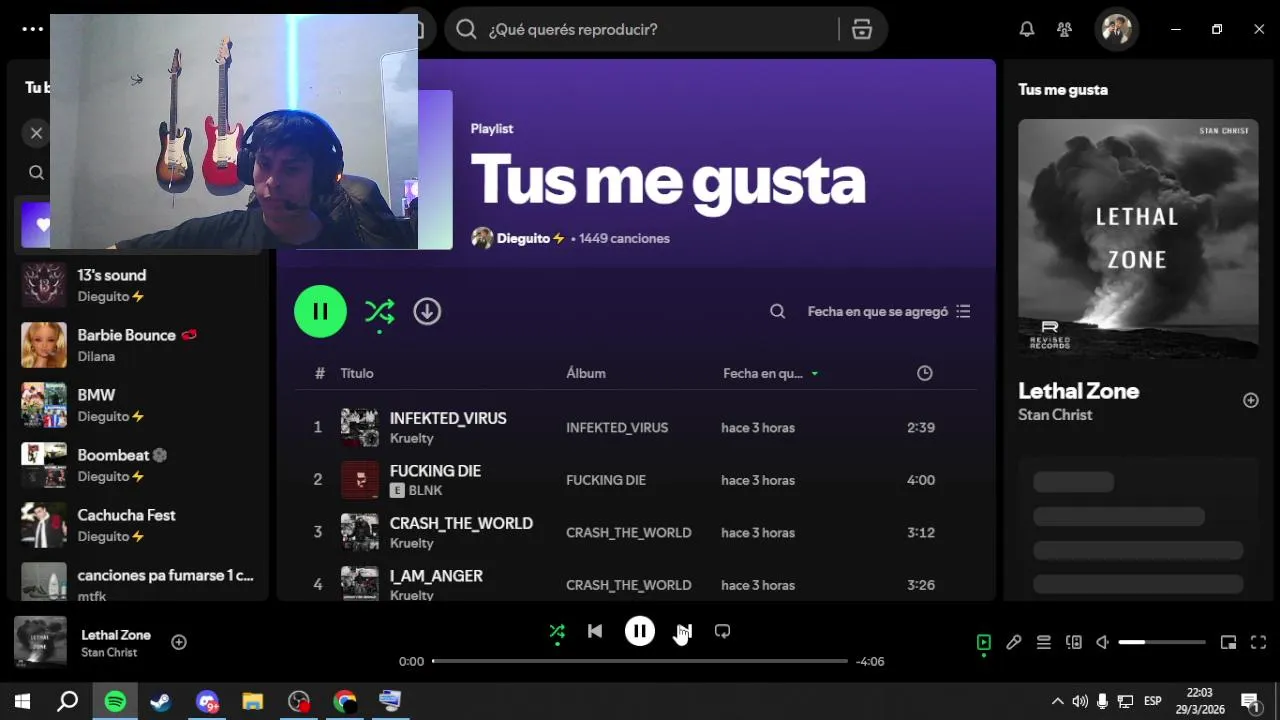Viewport: 1280px width, 720px height.
Task: Open the friend activity icon
Action: (1065, 29)
